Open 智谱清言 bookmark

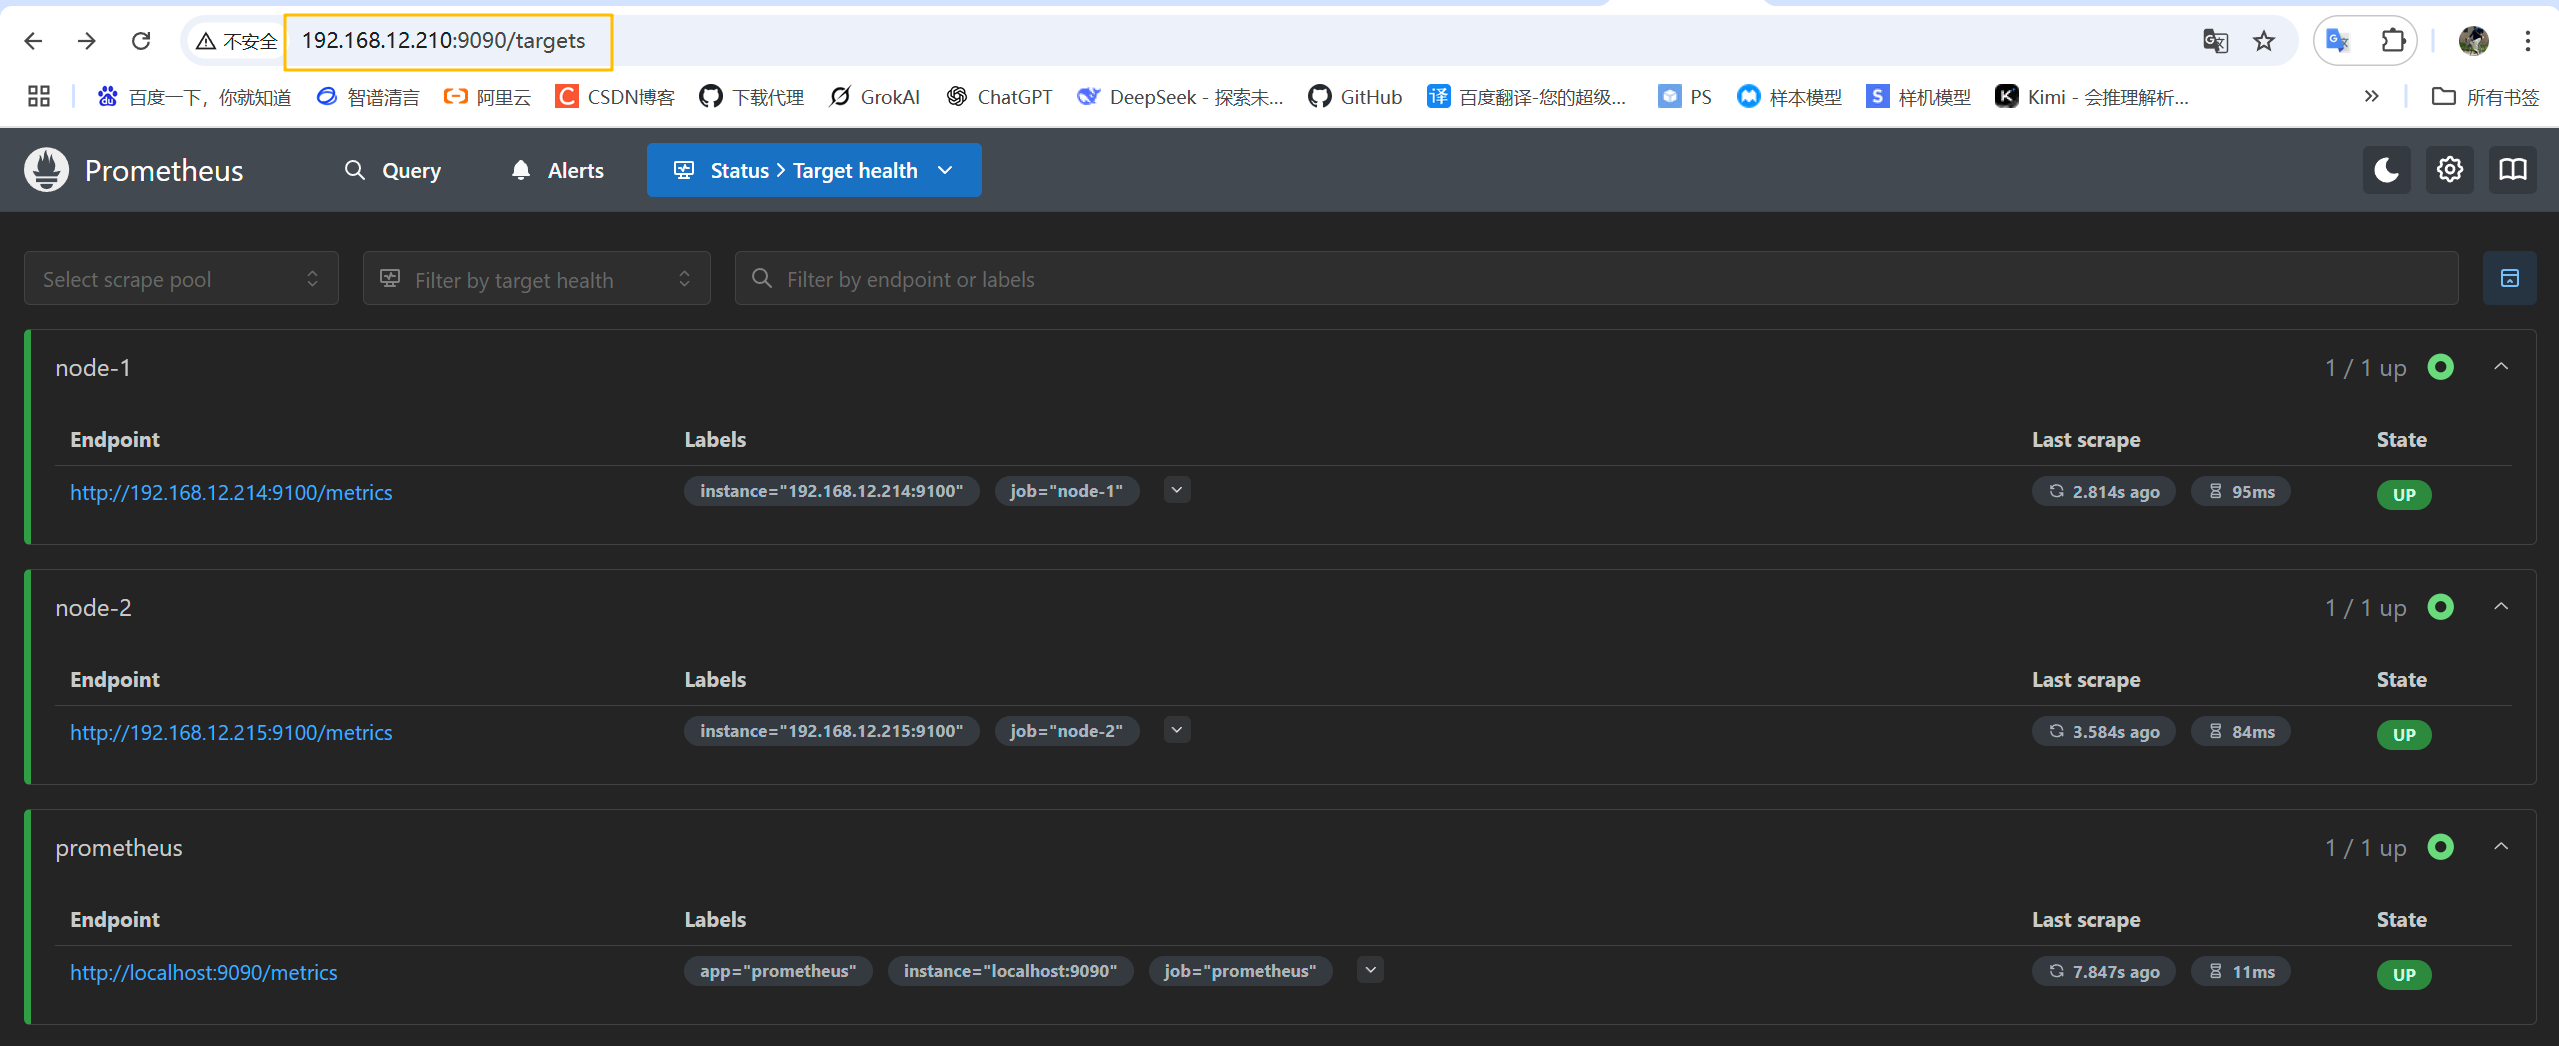click(368, 97)
